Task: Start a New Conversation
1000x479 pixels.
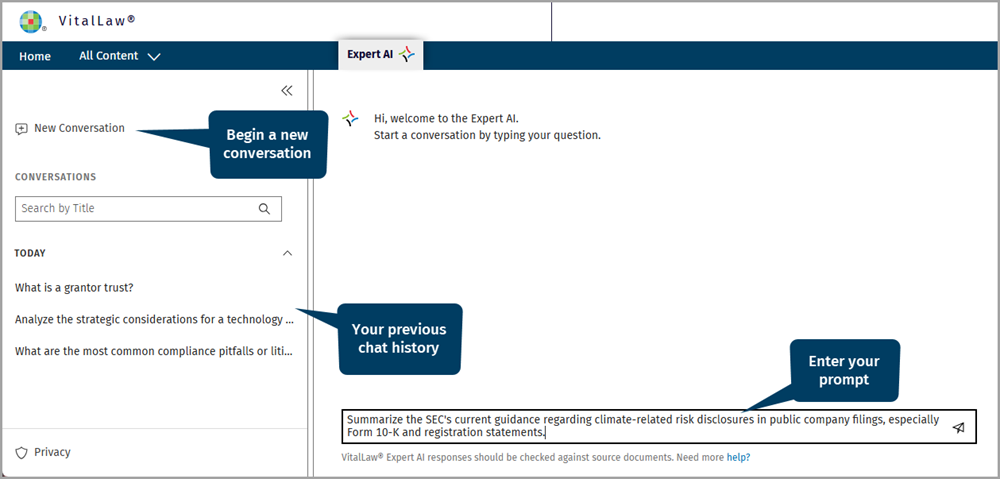Action: 70,128
